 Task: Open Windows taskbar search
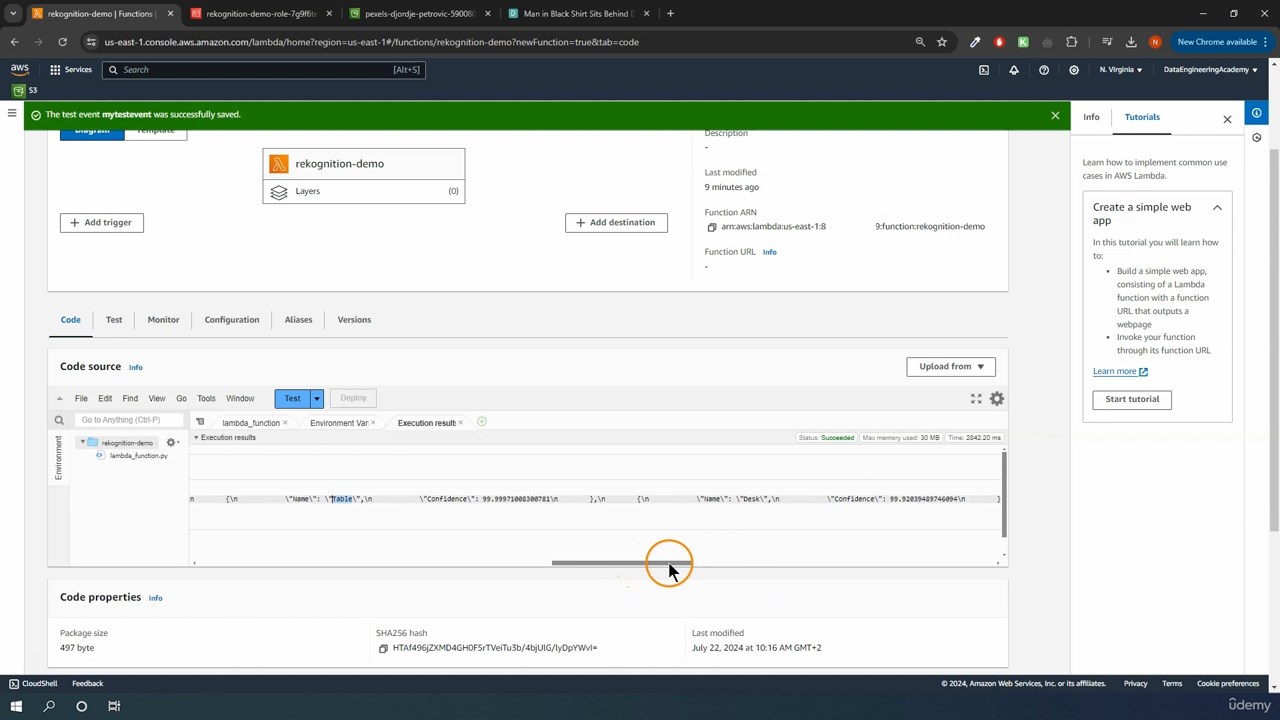(49, 706)
